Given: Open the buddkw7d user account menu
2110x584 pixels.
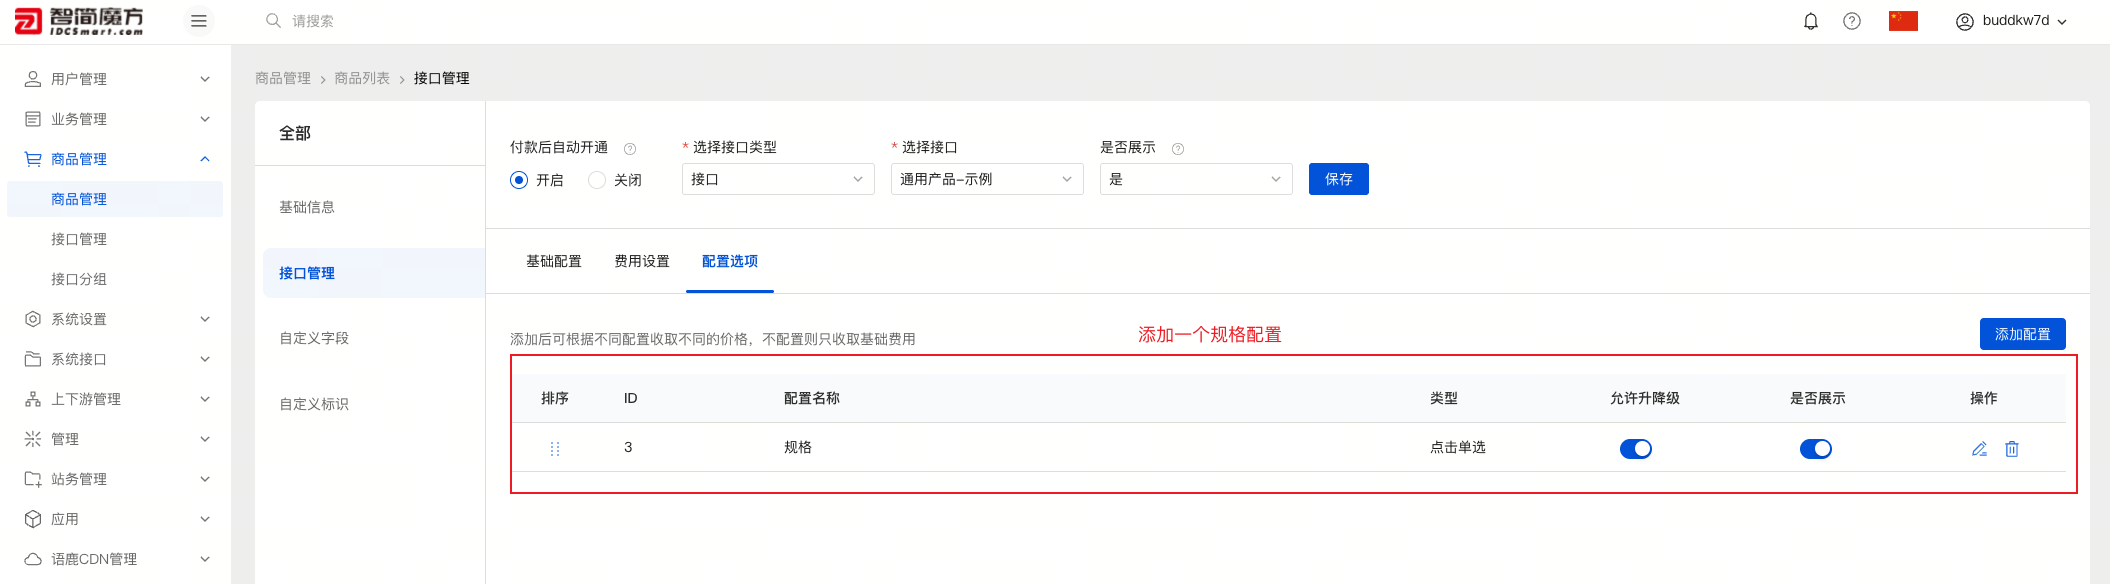Looking at the screenshot, I should (2011, 21).
